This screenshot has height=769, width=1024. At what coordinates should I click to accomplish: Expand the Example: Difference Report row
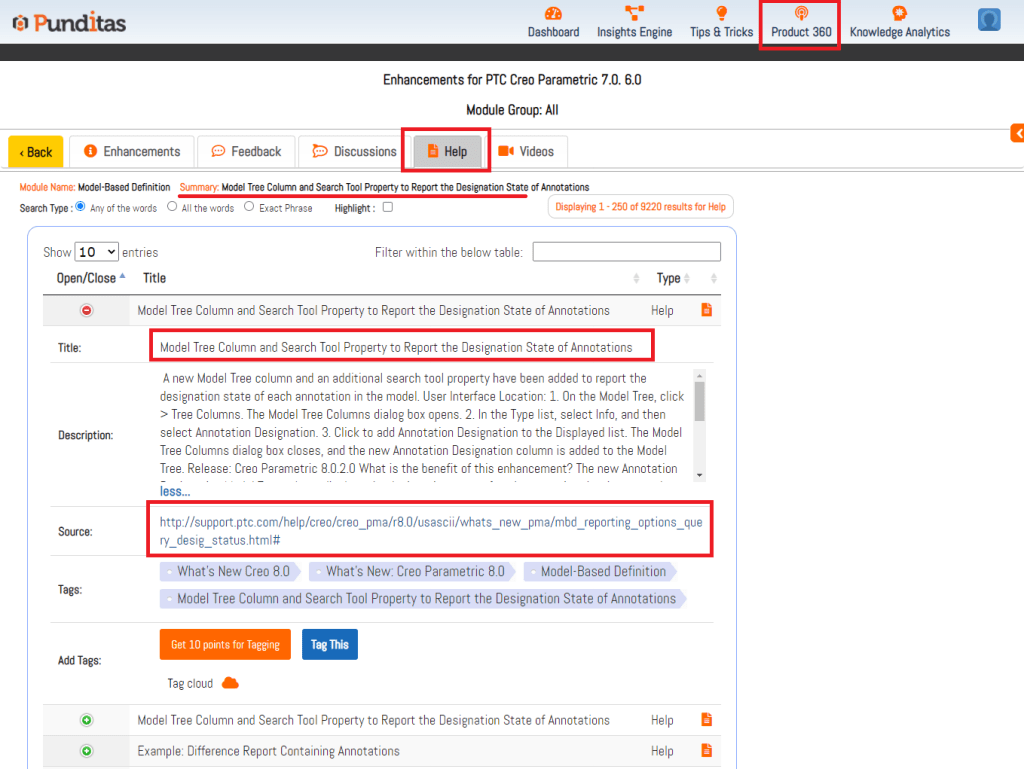86,751
